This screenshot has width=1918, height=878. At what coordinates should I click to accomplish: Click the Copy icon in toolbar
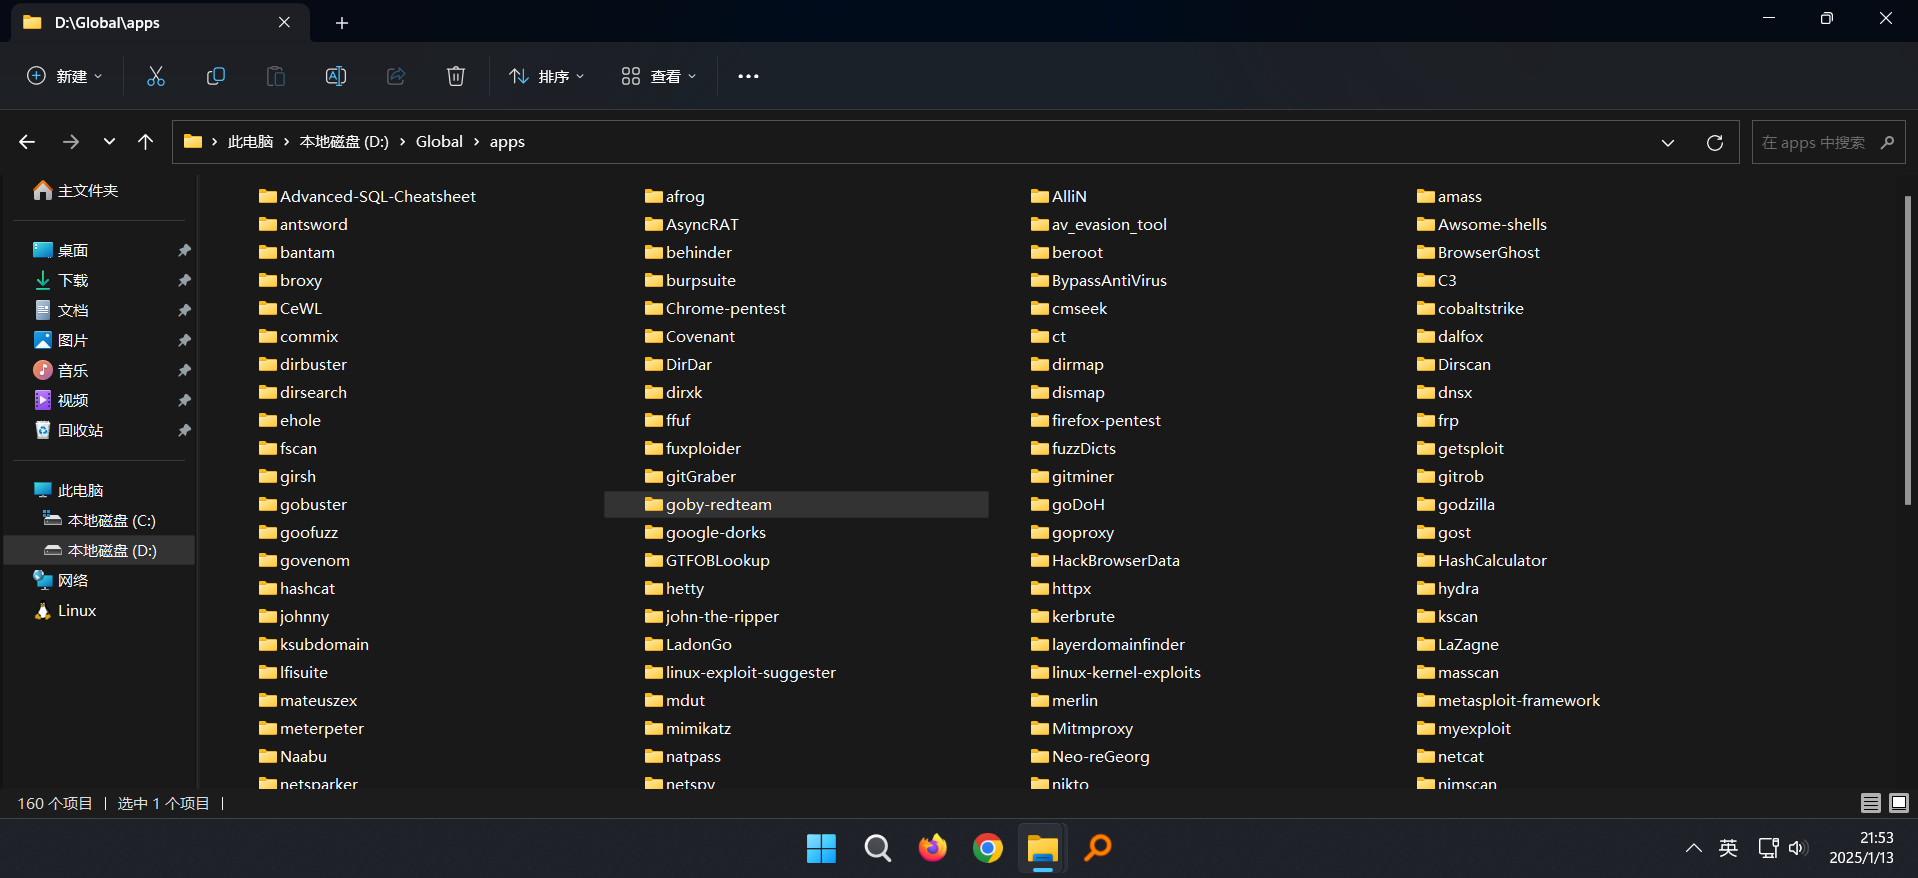[216, 76]
